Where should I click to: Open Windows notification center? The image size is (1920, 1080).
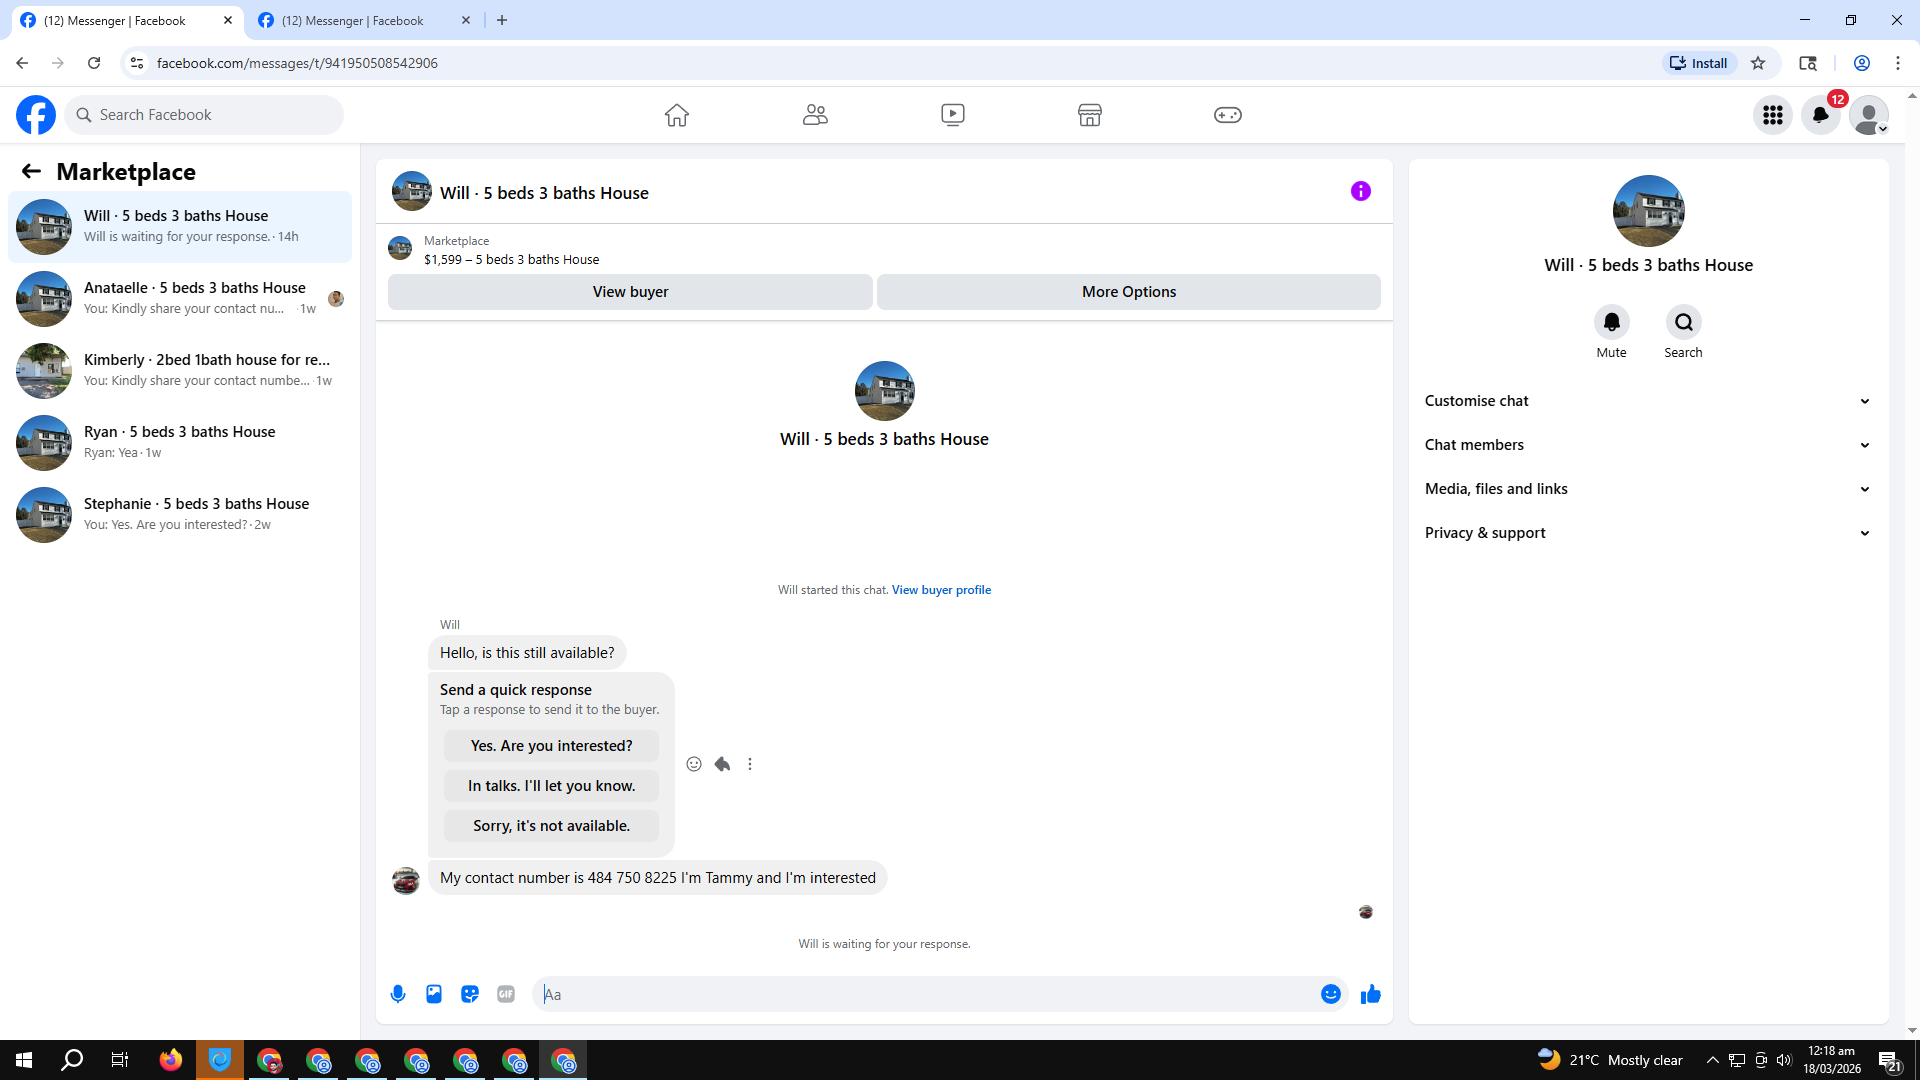click(1890, 1060)
